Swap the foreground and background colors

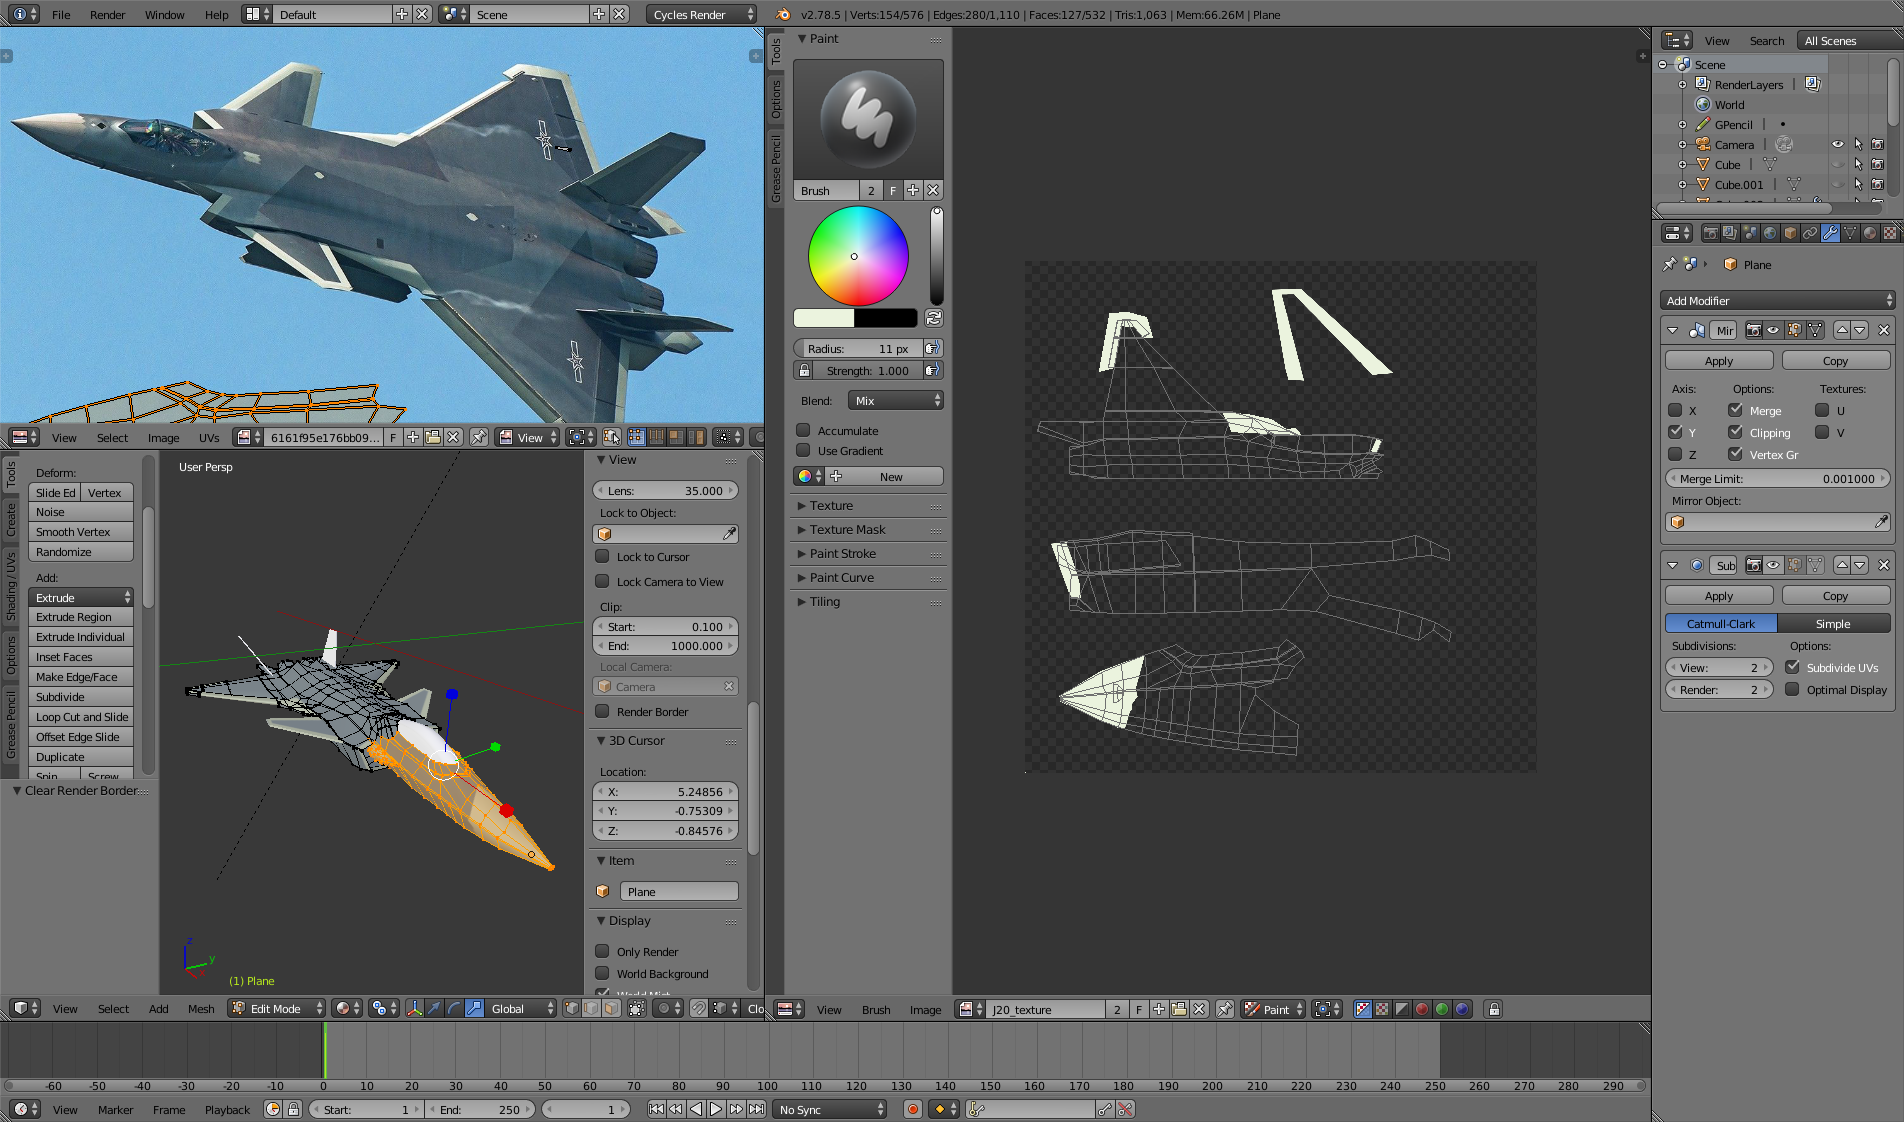tap(934, 318)
